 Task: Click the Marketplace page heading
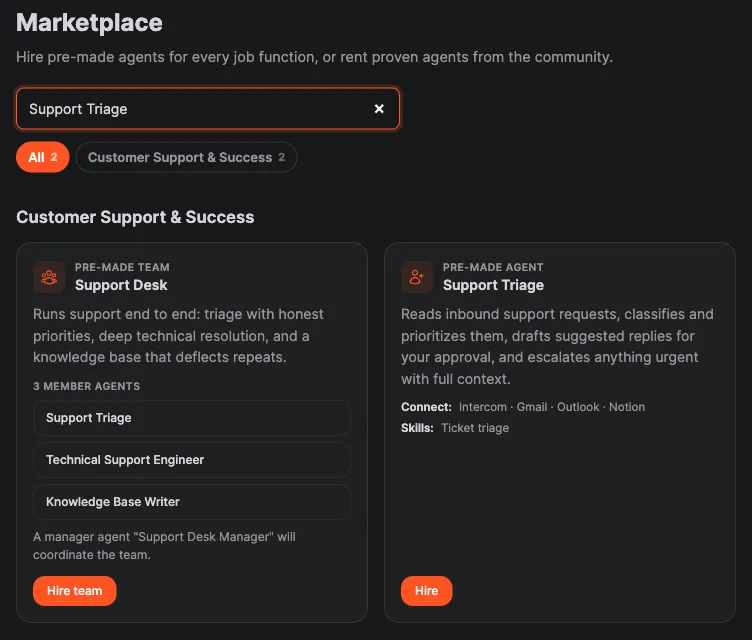coord(89,23)
